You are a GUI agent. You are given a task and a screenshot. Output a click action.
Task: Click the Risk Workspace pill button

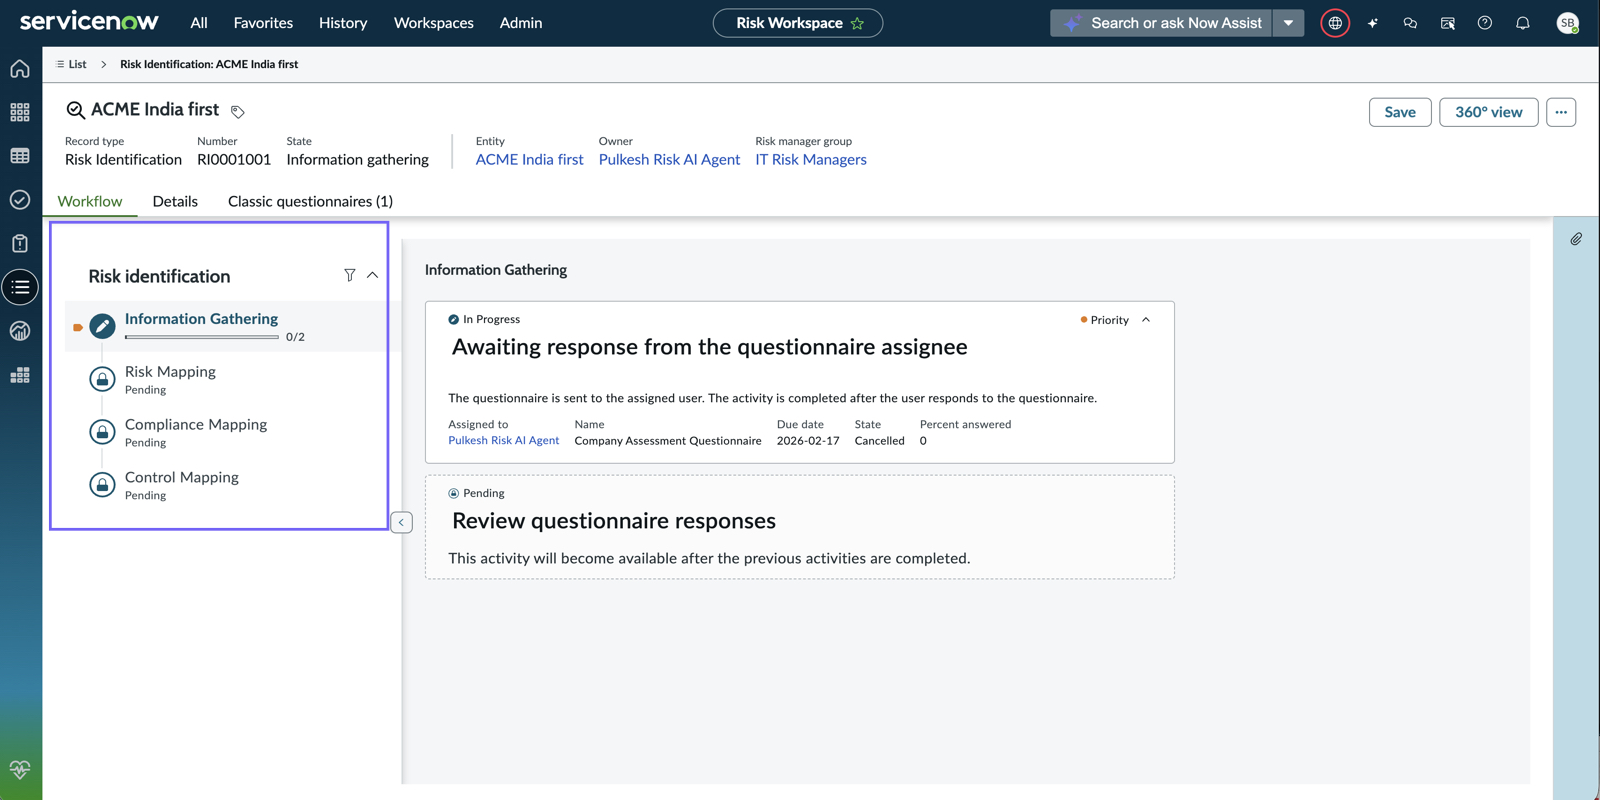click(798, 23)
